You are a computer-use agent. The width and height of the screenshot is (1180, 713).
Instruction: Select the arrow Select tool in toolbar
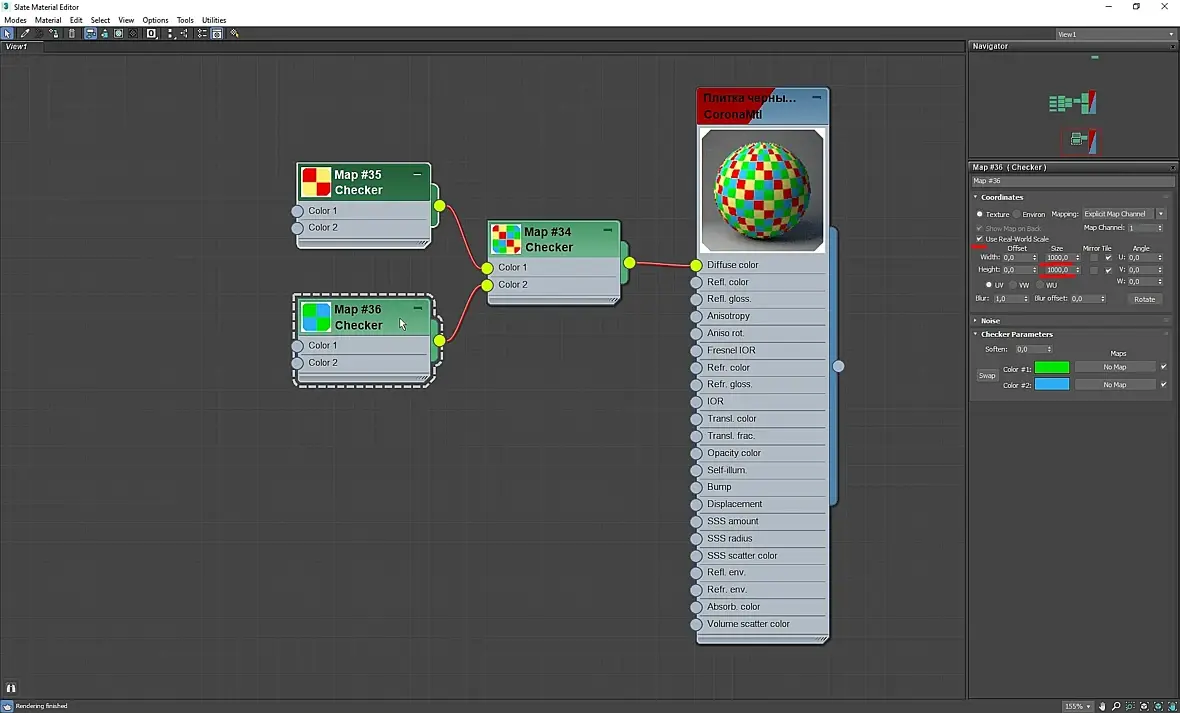coord(8,33)
